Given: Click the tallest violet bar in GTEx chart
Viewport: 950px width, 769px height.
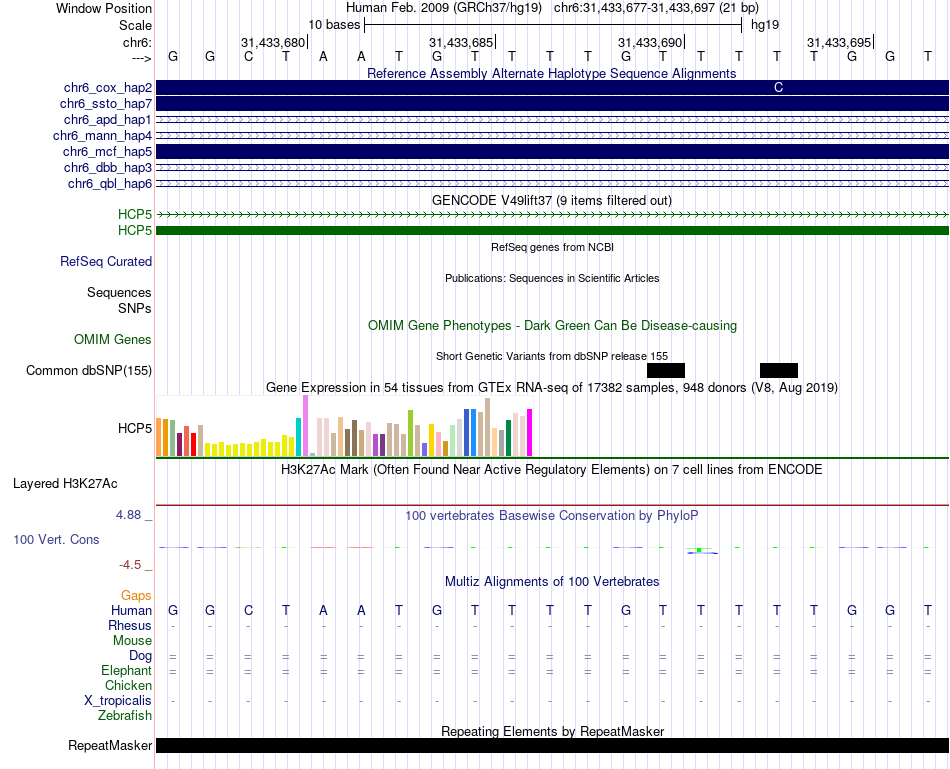Looking at the screenshot, I should [x=305, y=425].
